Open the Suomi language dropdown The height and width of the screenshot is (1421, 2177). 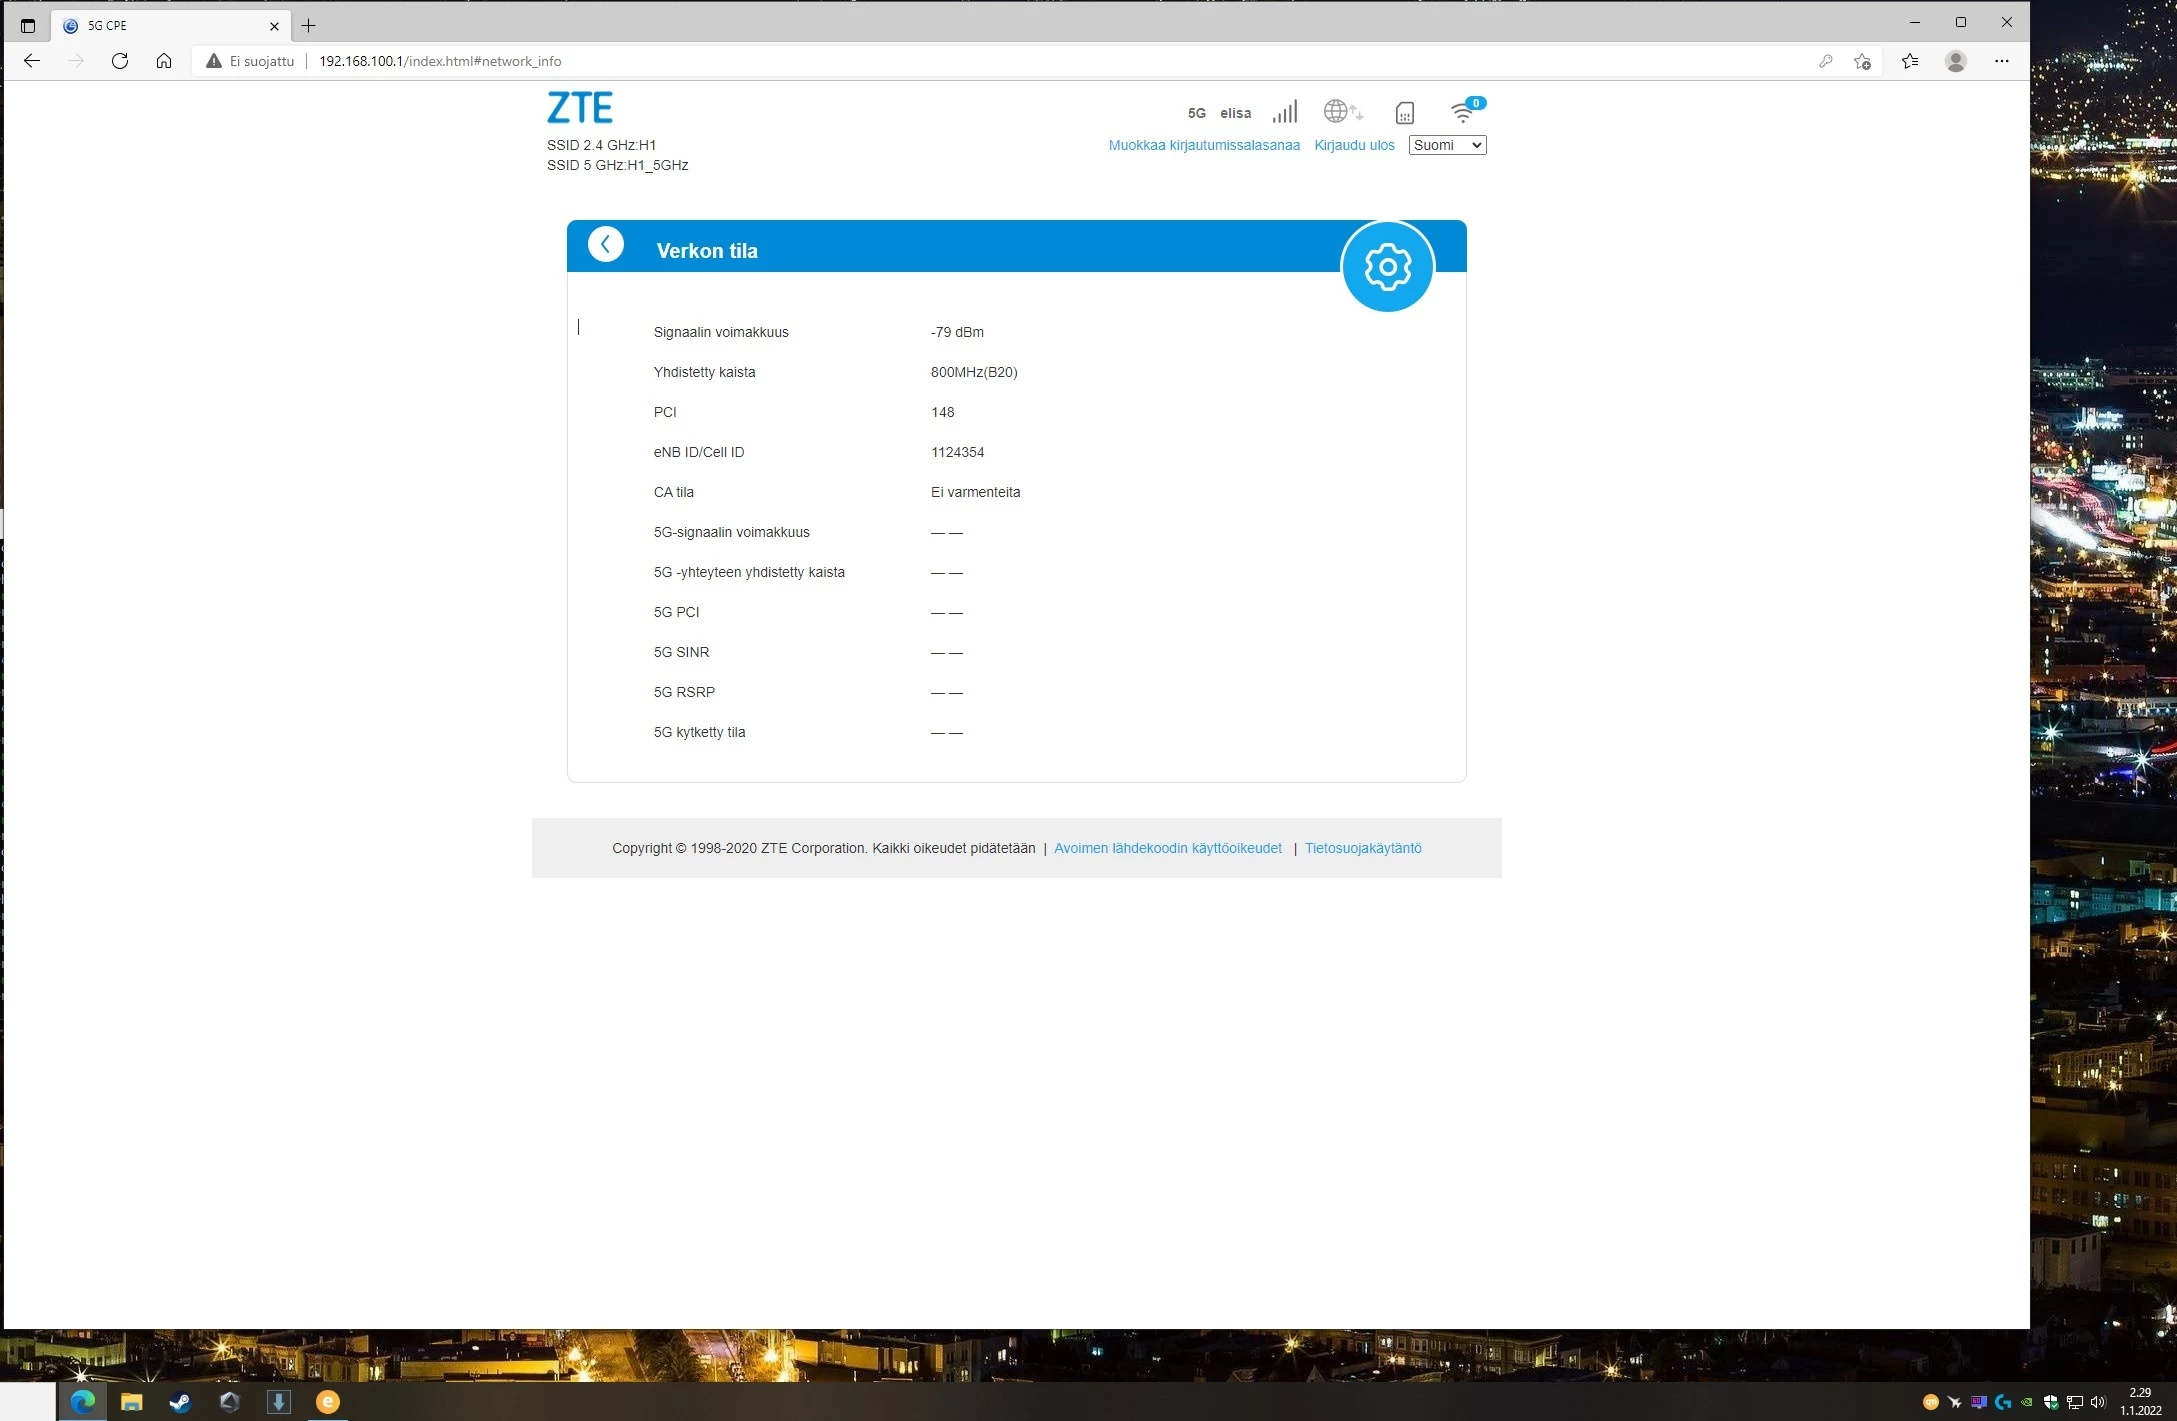coord(1447,145)
